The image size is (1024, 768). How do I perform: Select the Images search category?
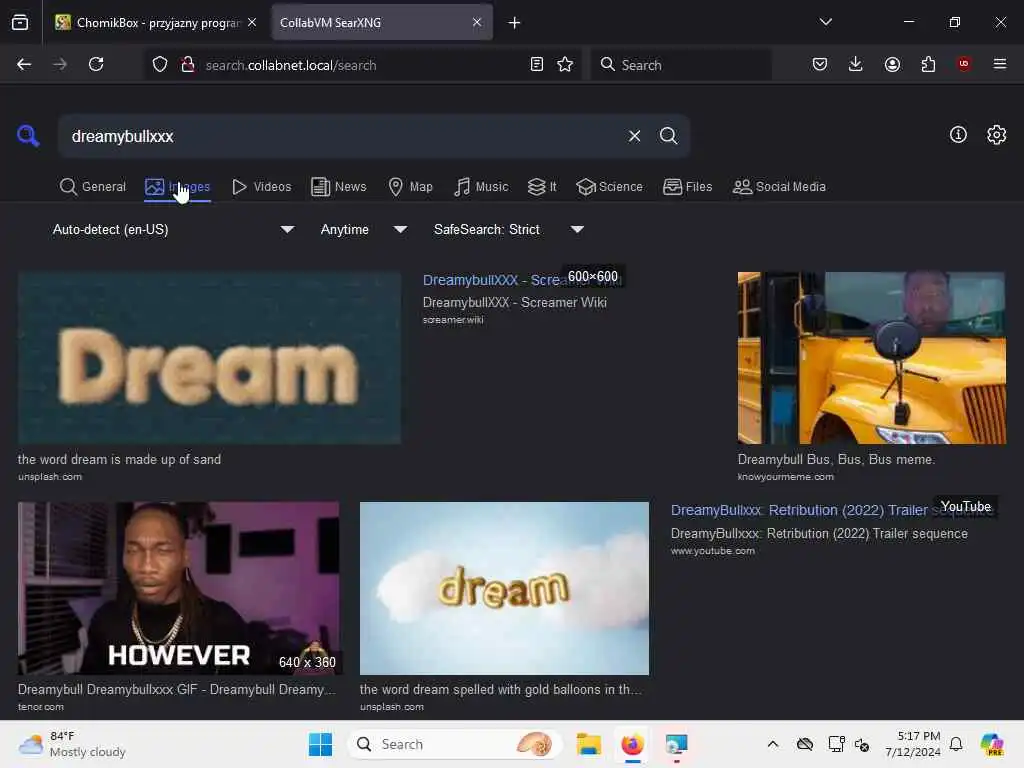click(x=178, y=187)
